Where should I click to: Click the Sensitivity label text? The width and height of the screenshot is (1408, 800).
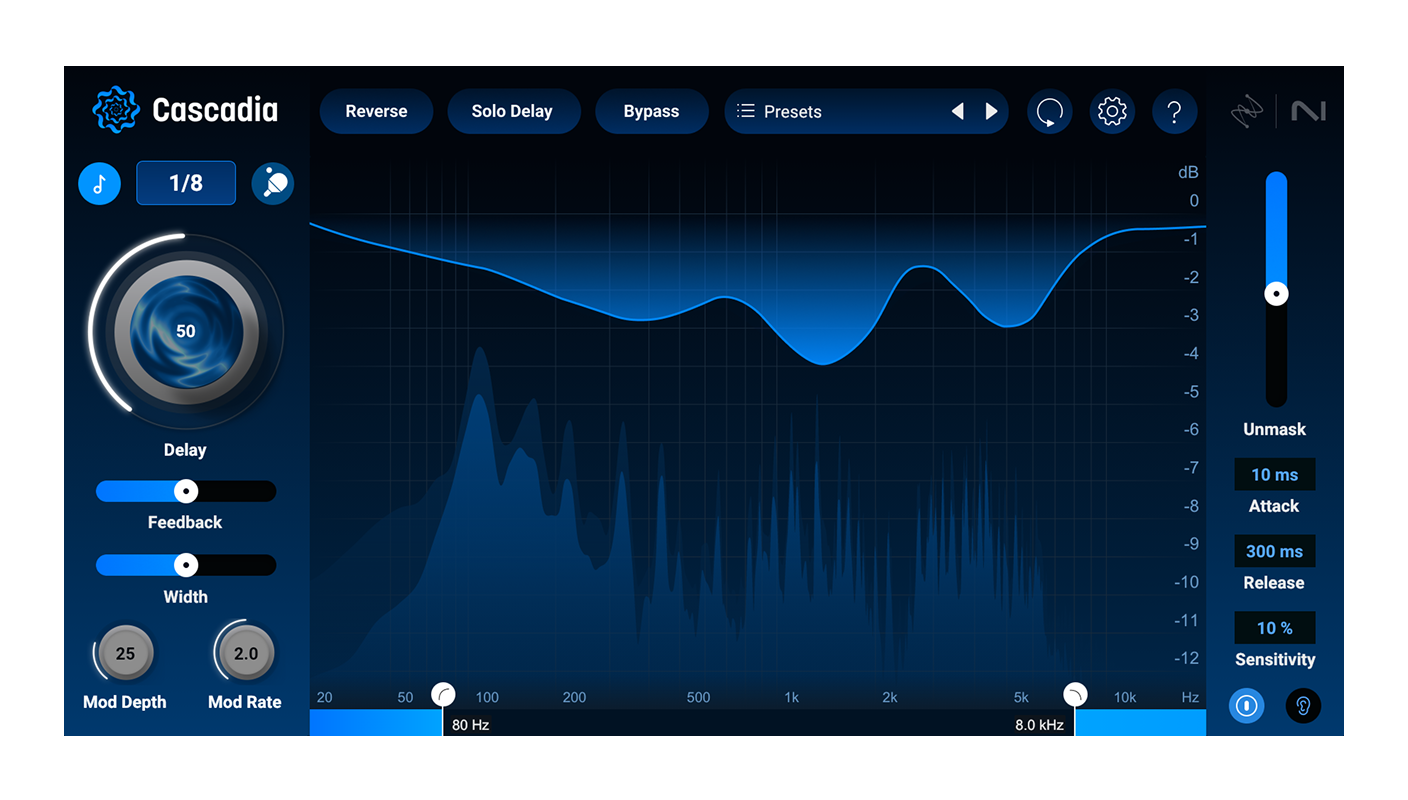[x=1275, y=660]
